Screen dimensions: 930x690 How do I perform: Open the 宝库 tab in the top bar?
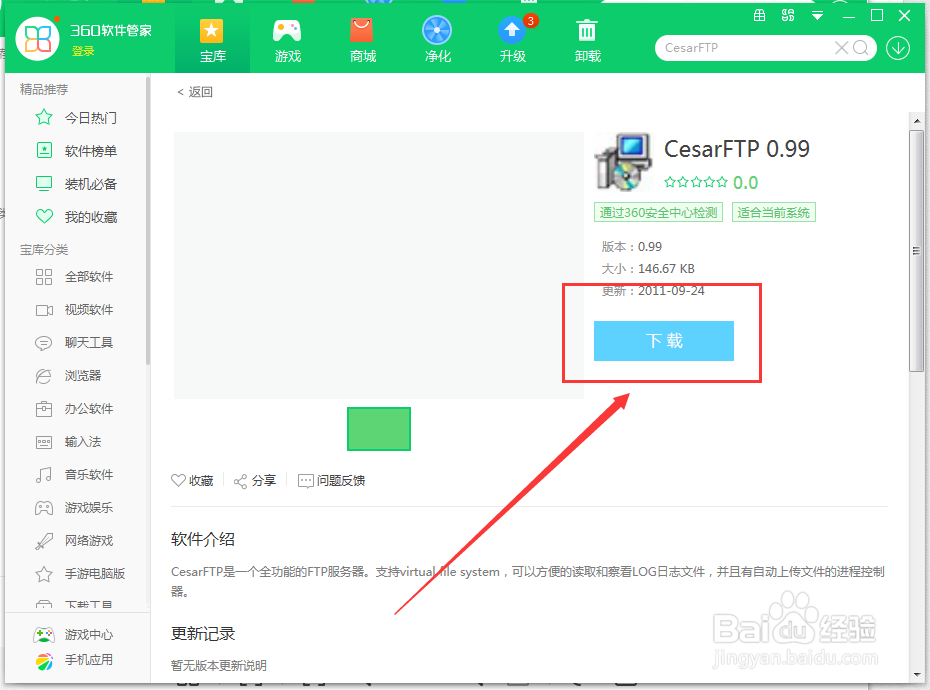212,40
